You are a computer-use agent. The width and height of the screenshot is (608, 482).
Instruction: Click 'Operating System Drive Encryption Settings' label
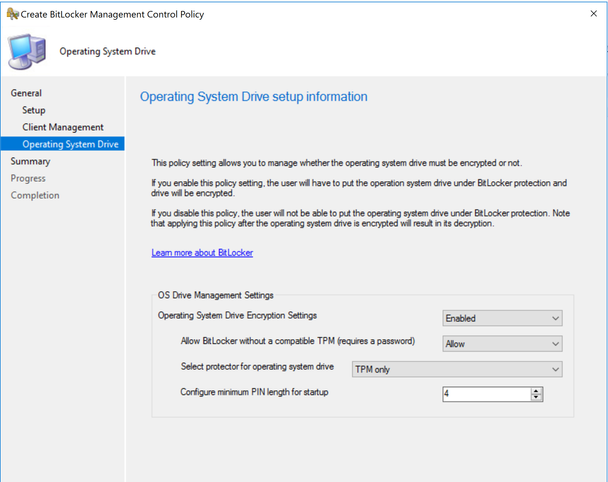[x=237, y=315]
